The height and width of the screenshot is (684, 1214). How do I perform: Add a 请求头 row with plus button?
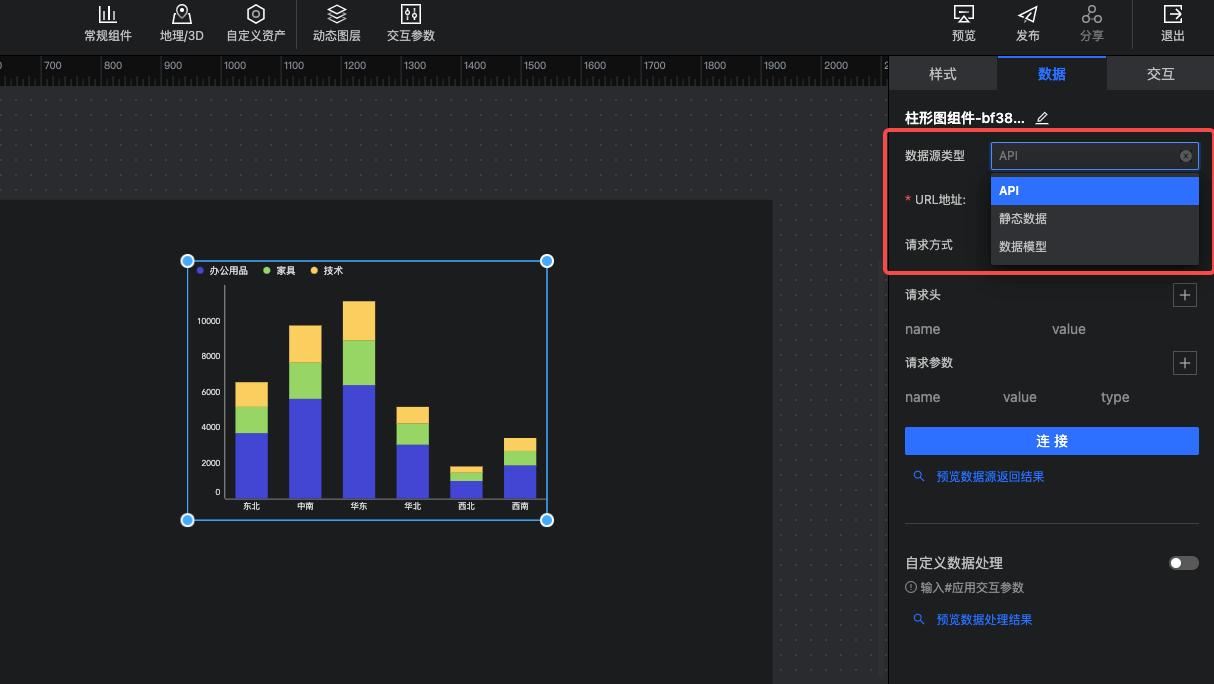1185,295
